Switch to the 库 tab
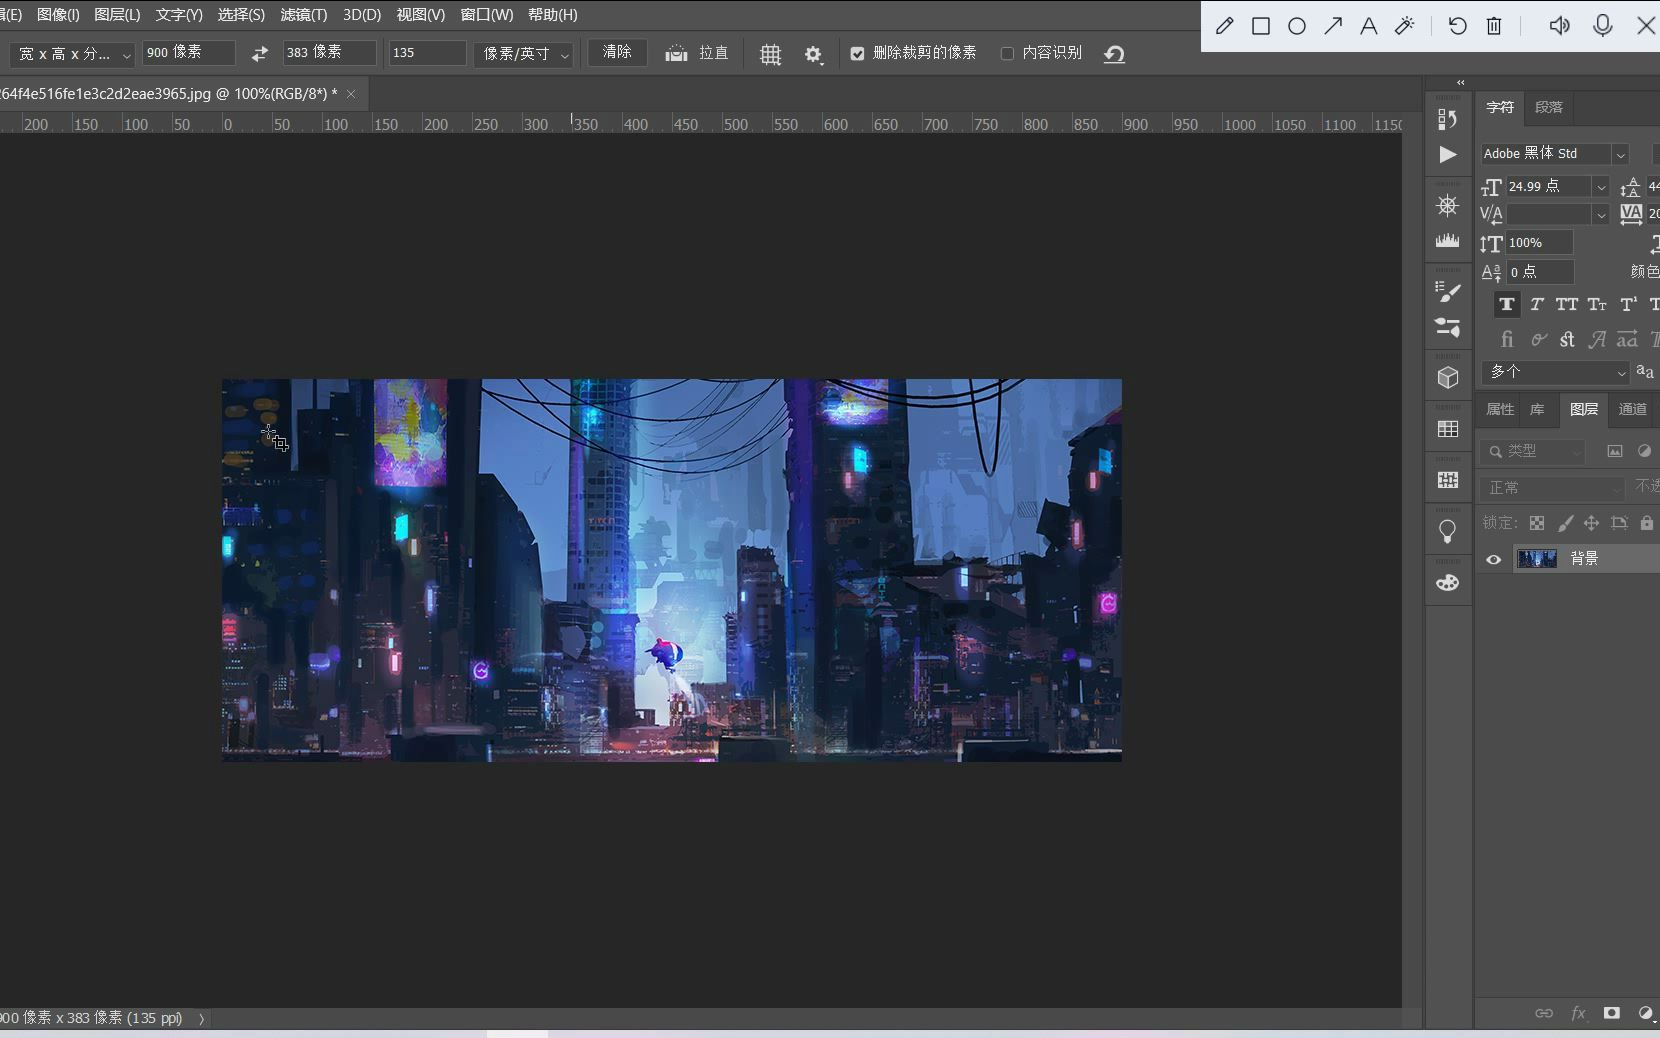Viewport: 1660px width, 1038px height. (1537, 410)
